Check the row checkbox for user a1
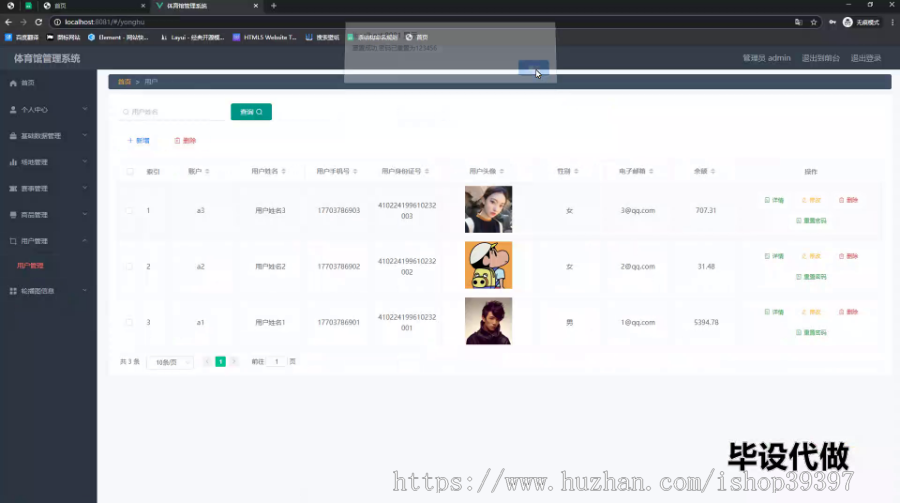 [x=129, y=323]
